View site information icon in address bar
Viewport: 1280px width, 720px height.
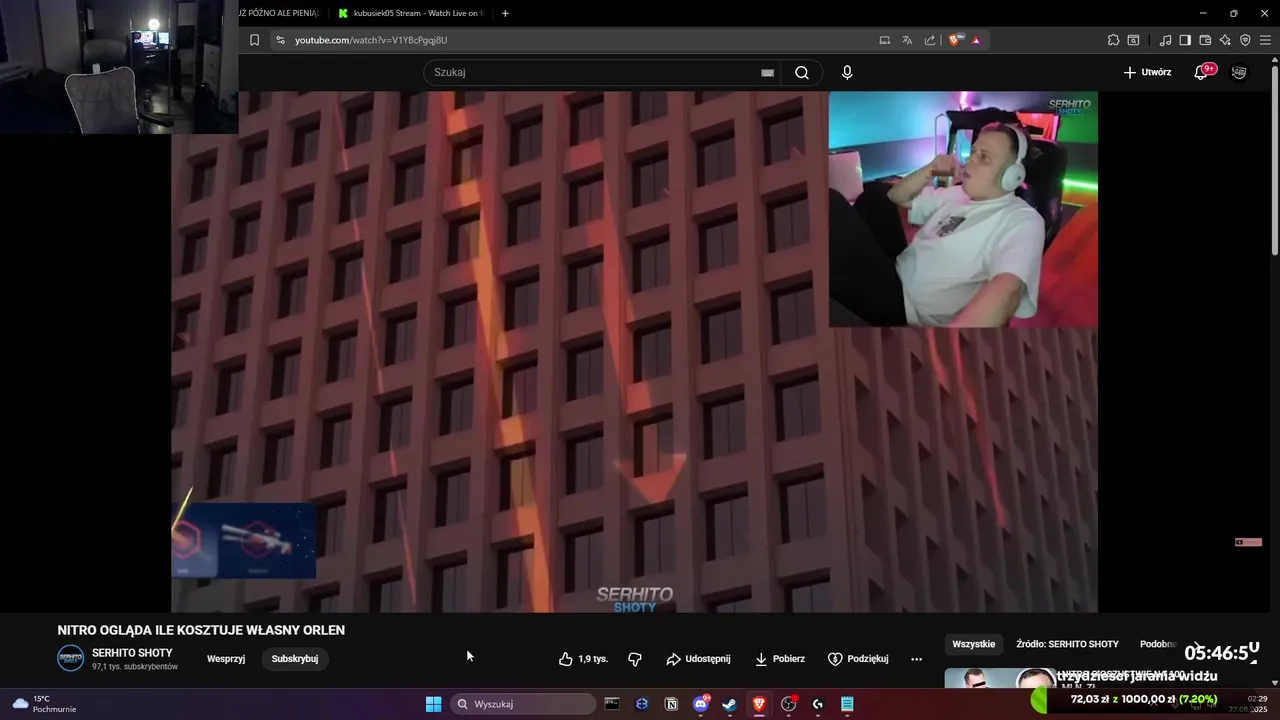(280, 40)
